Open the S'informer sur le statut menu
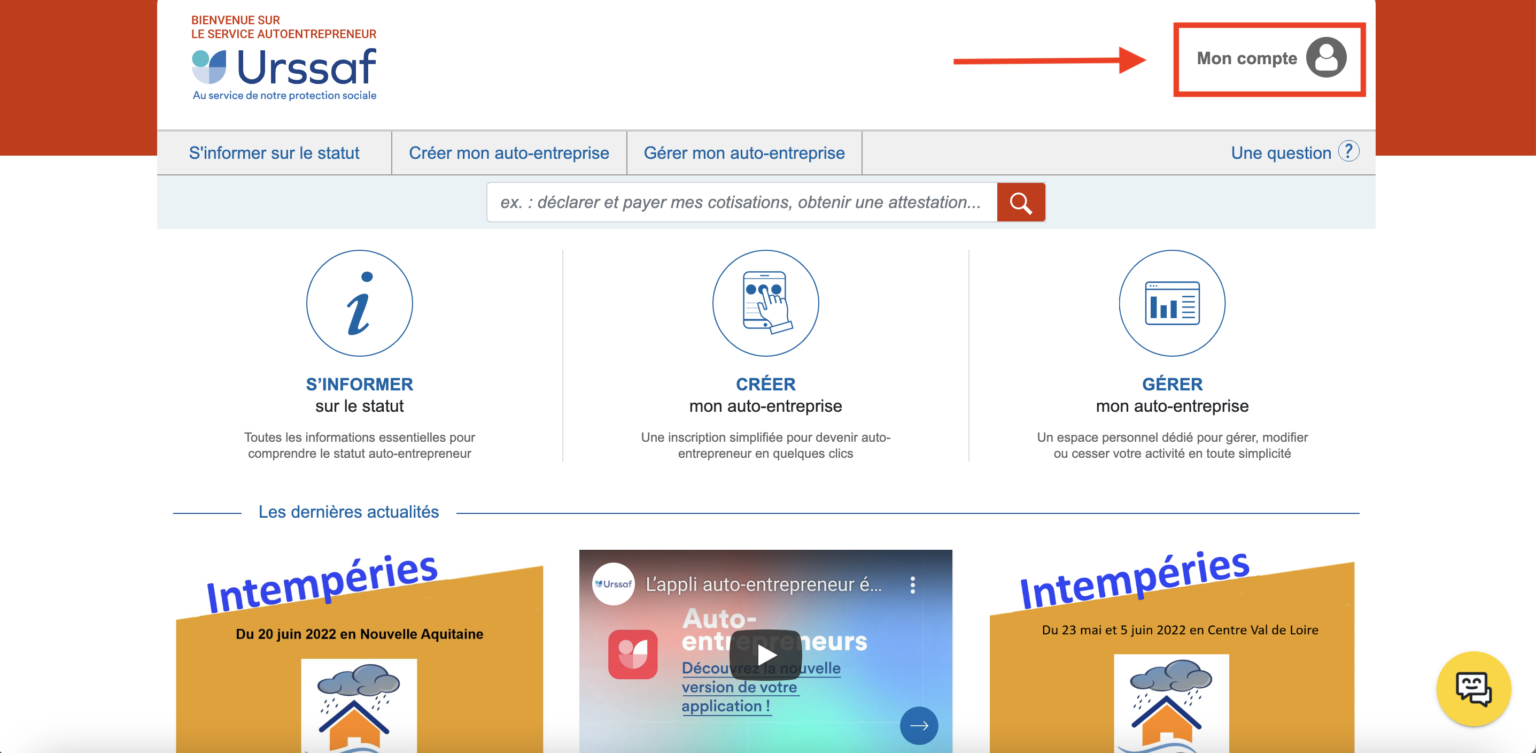The width and height of the screenshot is (1536, 753). 274,153
